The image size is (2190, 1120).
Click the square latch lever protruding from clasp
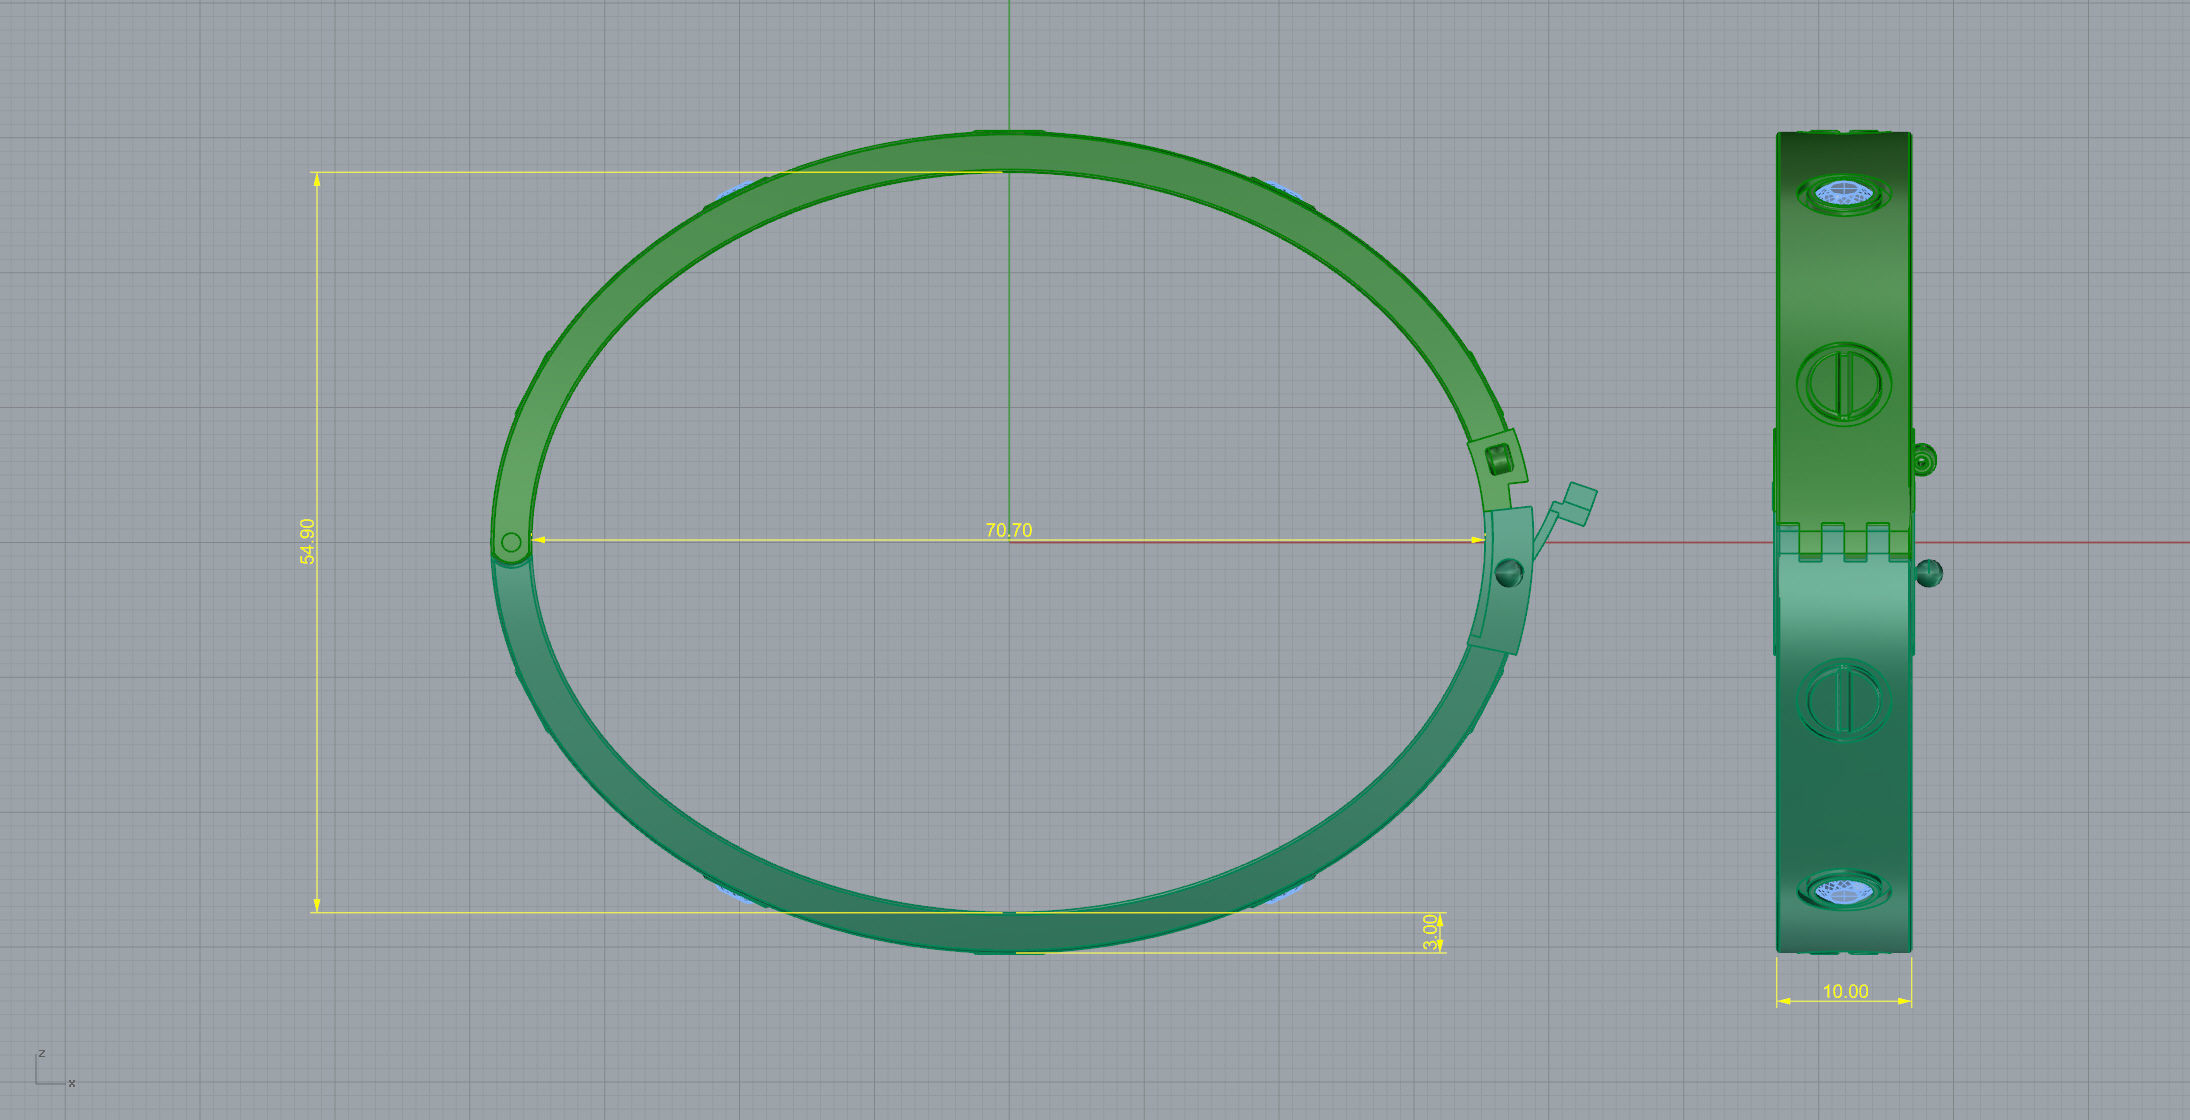1579,502
